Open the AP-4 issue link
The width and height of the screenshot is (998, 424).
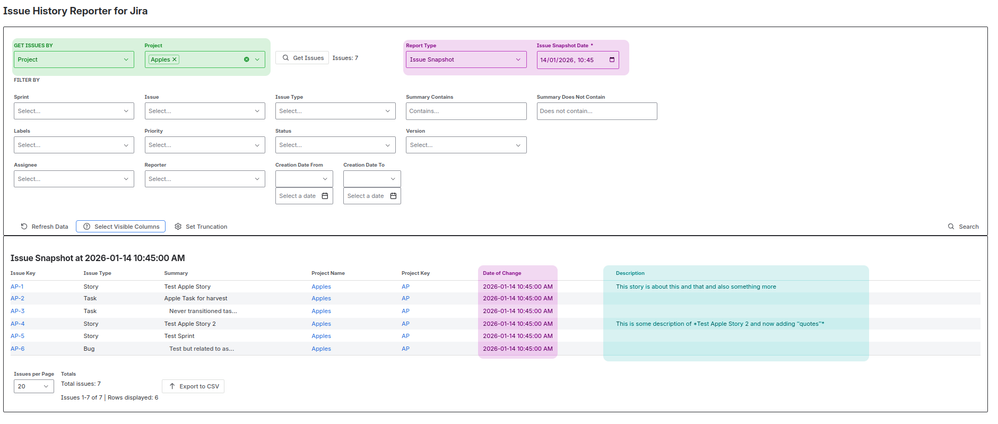click(x=17, y=323)
